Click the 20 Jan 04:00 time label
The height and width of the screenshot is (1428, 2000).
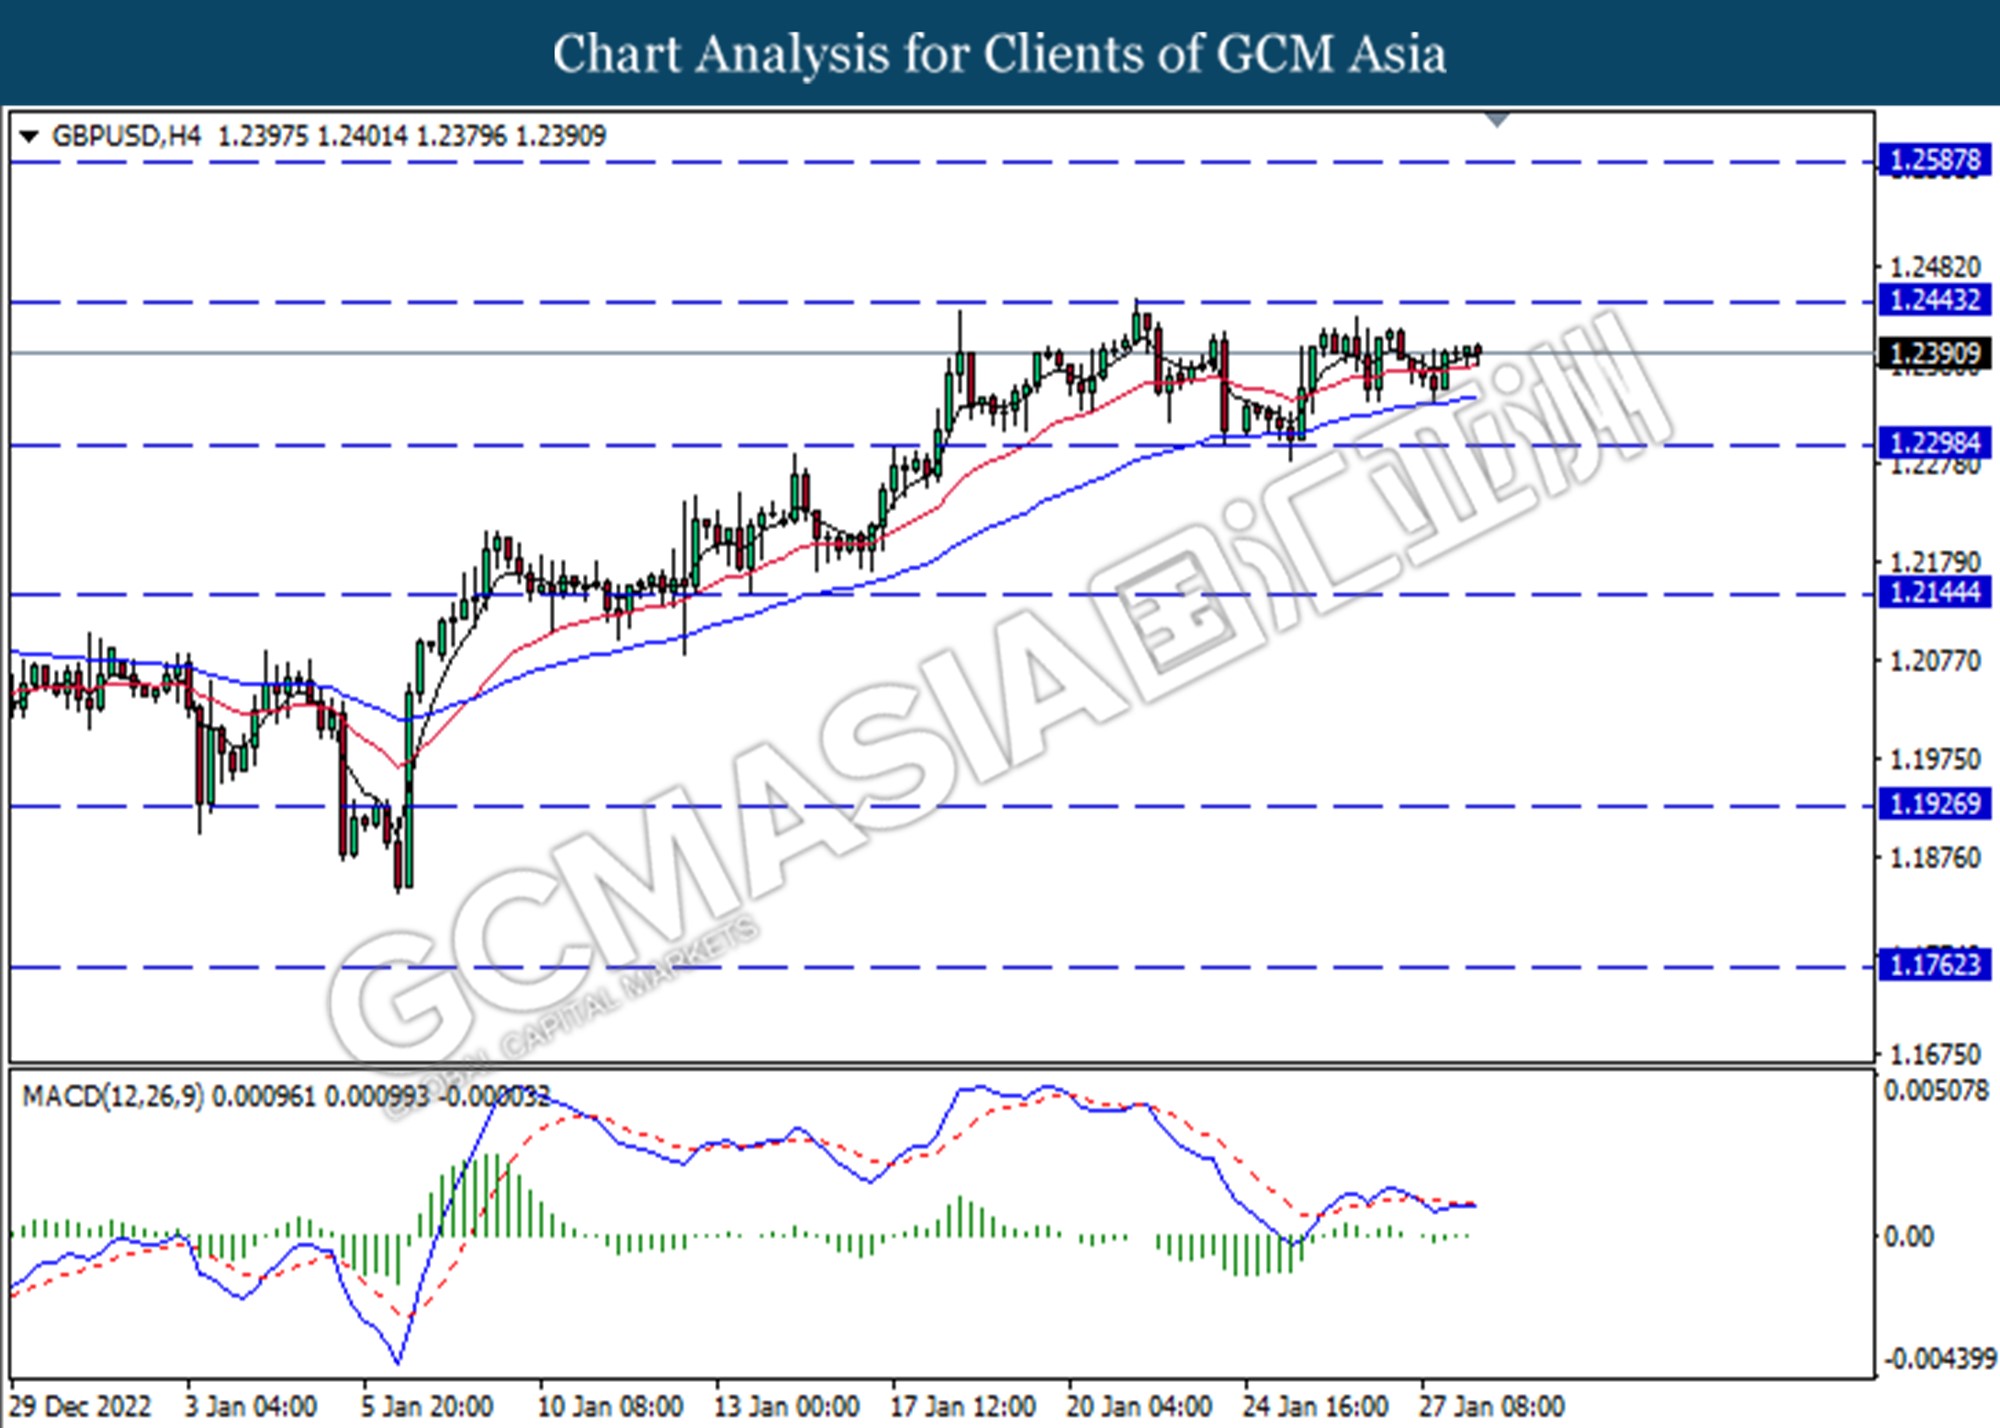[1139, 1406]
